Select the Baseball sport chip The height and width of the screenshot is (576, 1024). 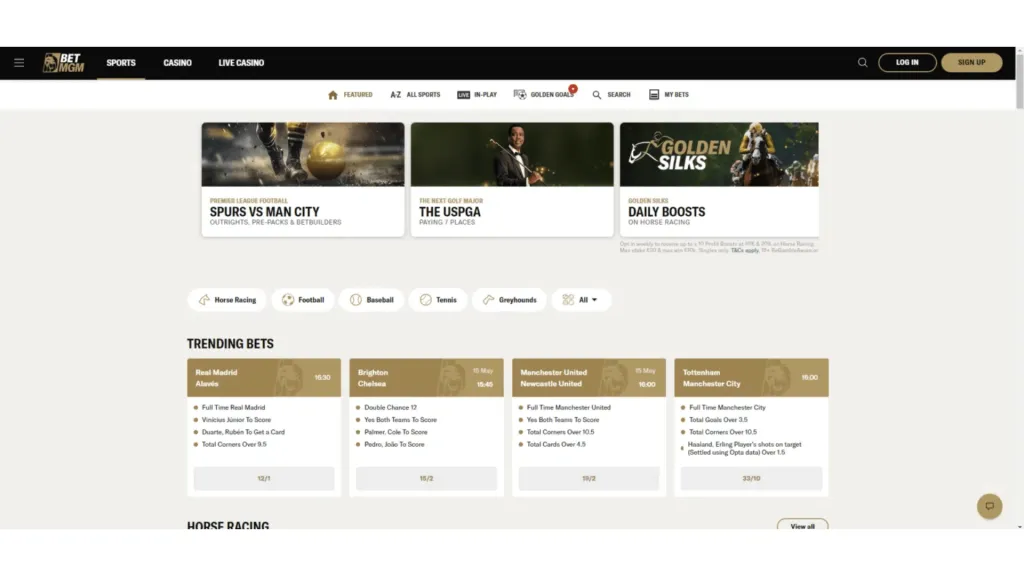pyautogui.click(x=372, y=300)
